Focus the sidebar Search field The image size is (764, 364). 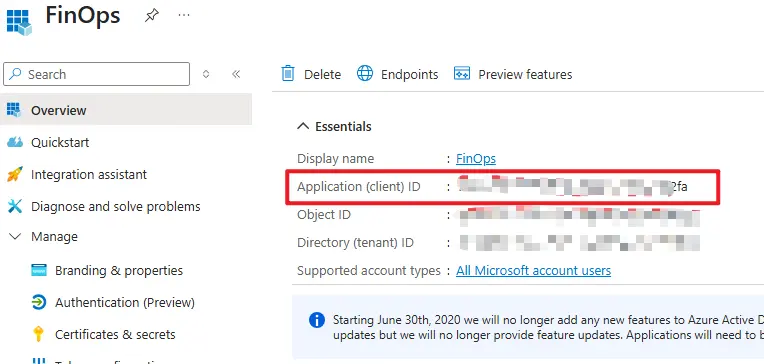pyautogui.click(x=96, y=74)
